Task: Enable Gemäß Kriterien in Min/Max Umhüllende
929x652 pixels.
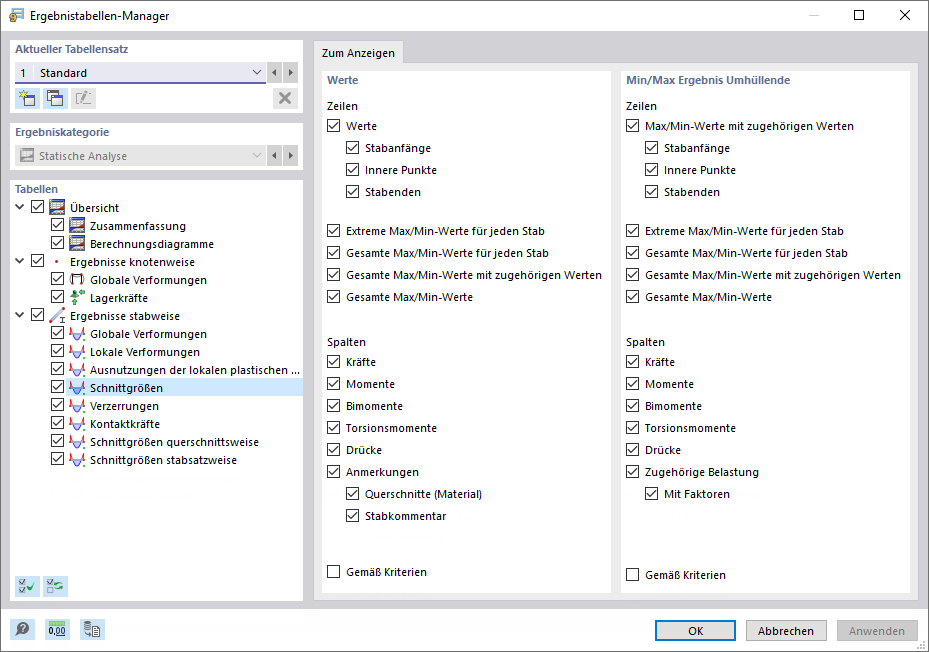Action: 633,575
